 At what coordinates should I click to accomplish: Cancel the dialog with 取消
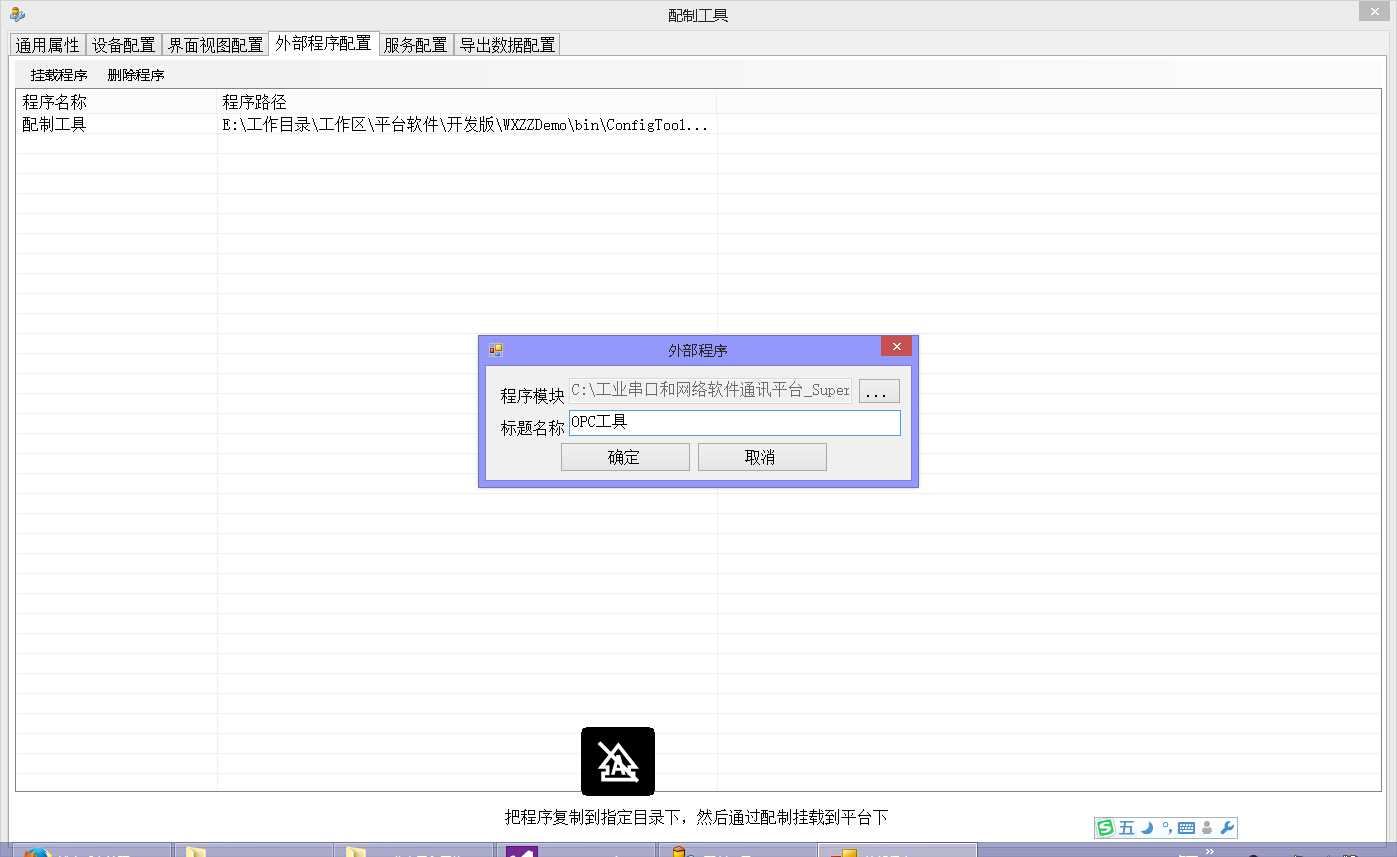click(762, 457)
